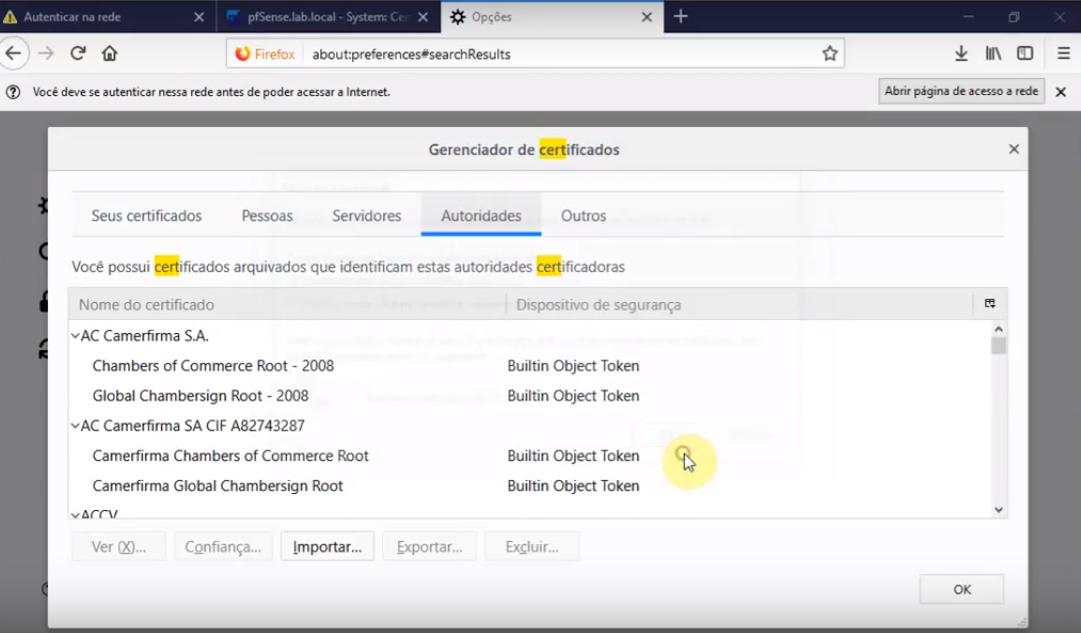Click the Firefox identity icon in address bar
The image size is (1081, 633).
[x=265, y=54]
